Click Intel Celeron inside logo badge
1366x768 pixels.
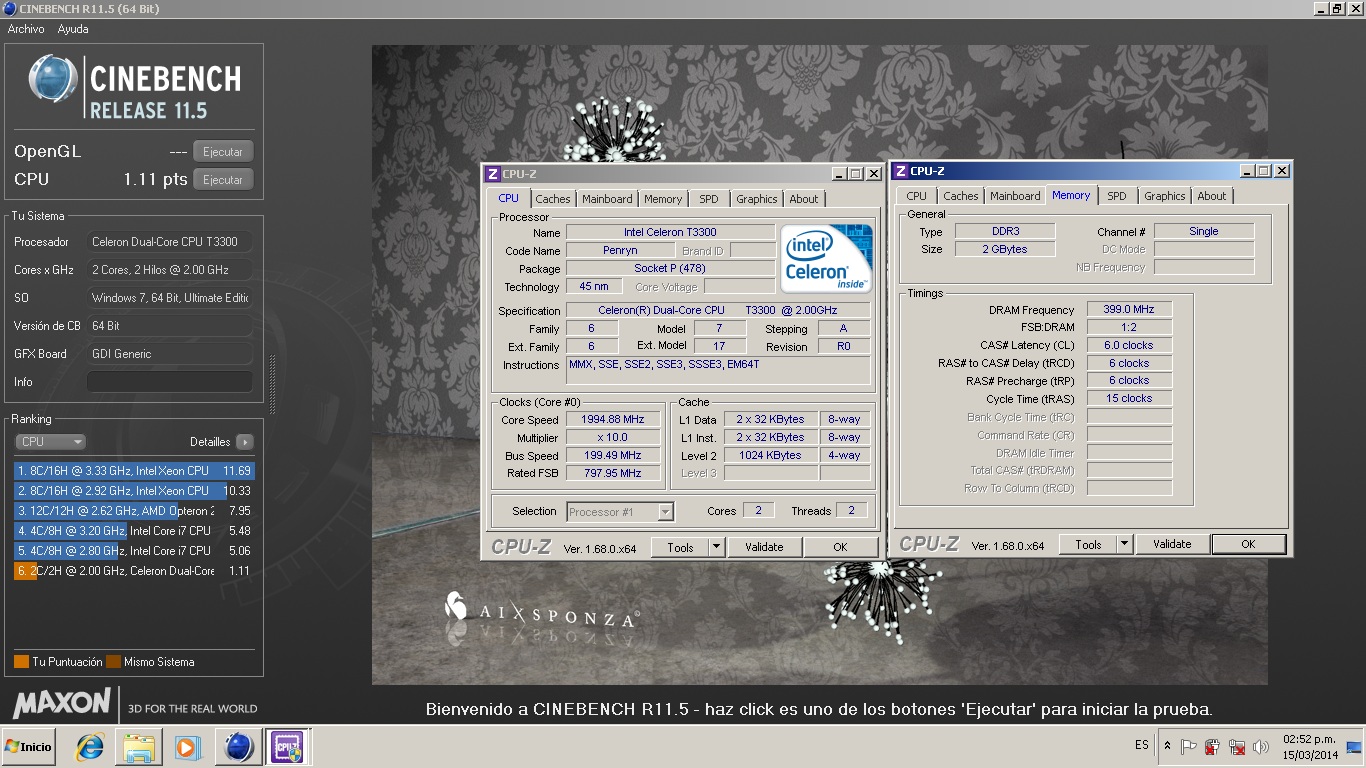coord(827,258)
